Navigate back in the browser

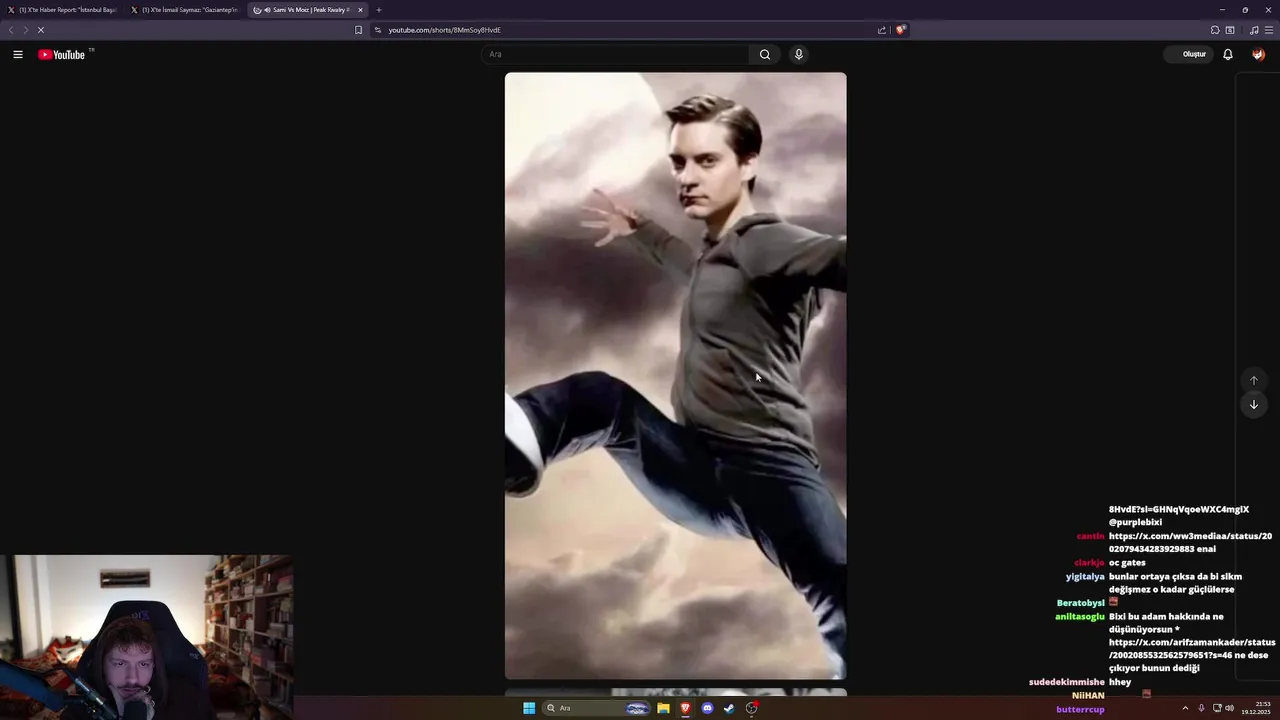(11, 30)
